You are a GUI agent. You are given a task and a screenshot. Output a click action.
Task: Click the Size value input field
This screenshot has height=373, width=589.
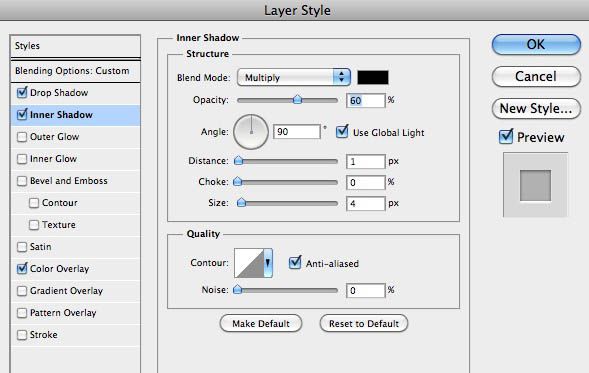365,204
